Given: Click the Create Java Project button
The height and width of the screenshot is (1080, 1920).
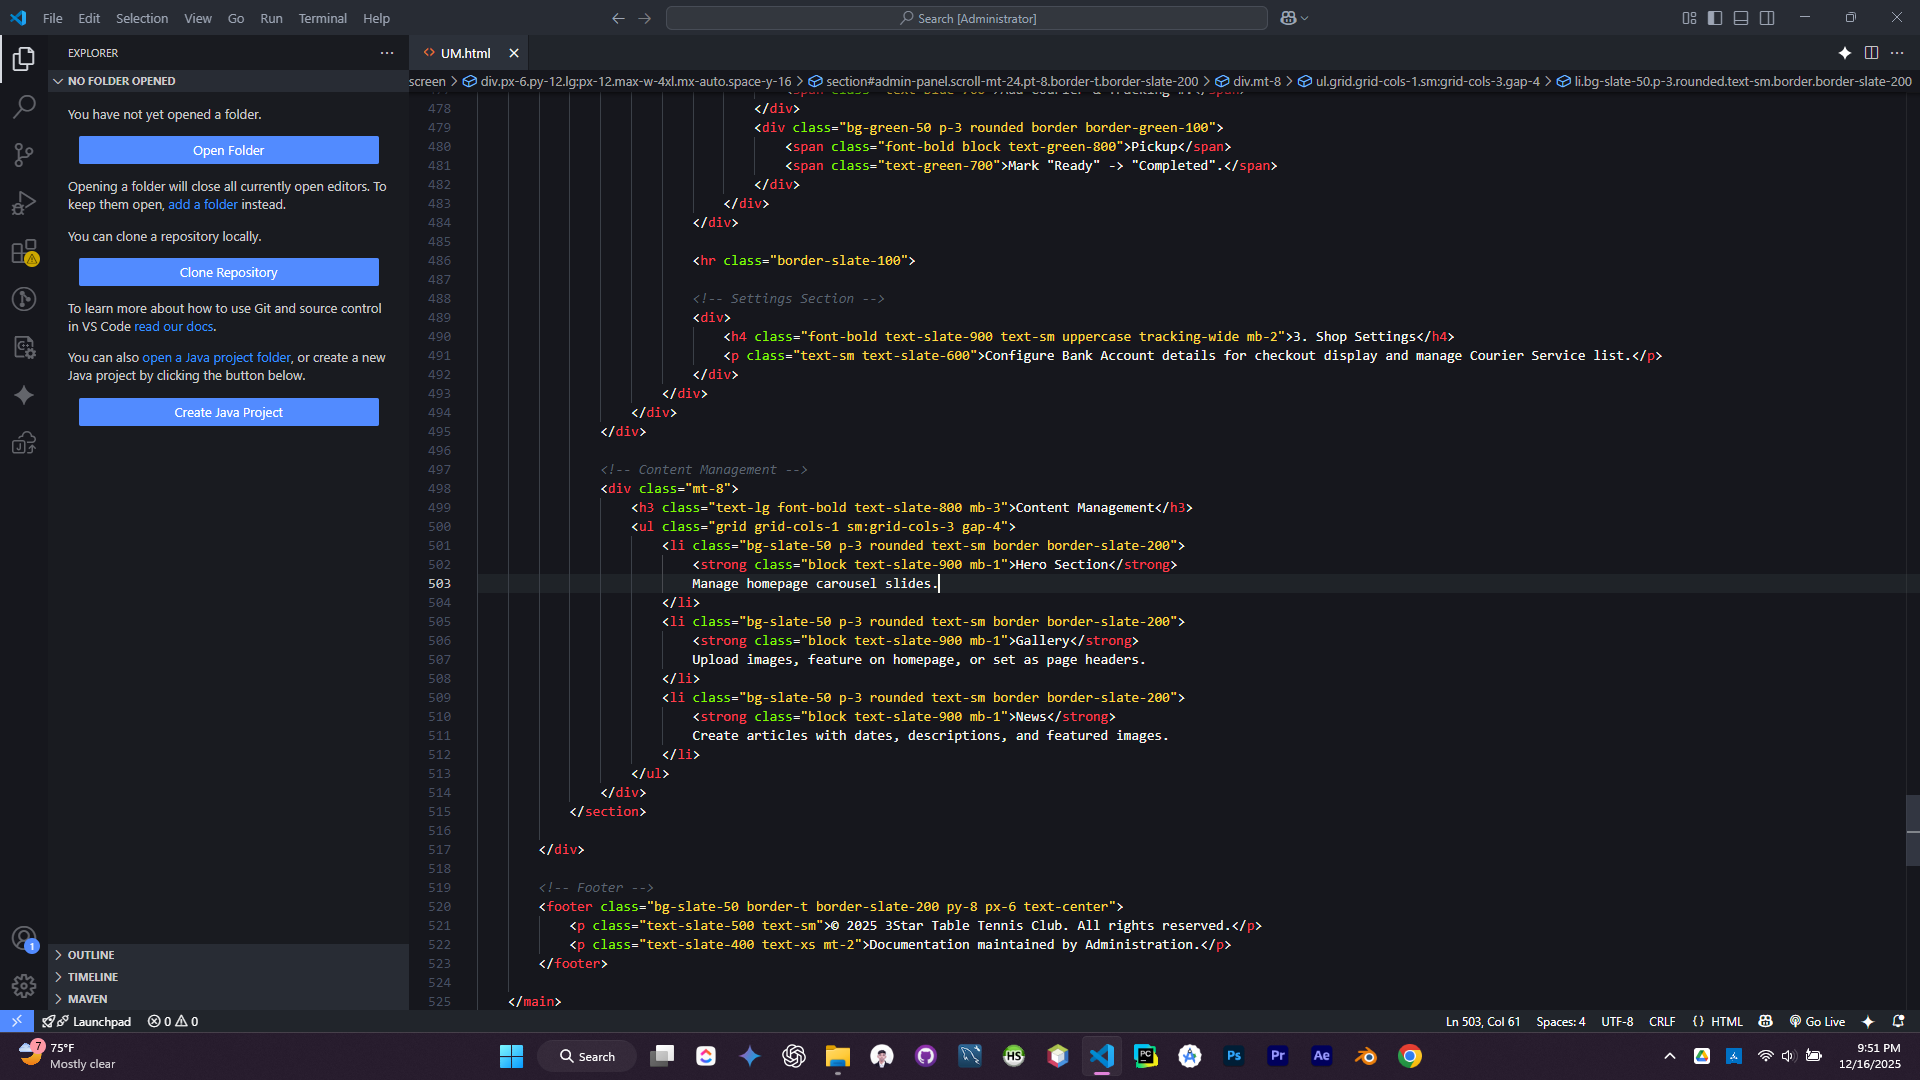Looking at the screenshot, I should click(x=229, y=412).
